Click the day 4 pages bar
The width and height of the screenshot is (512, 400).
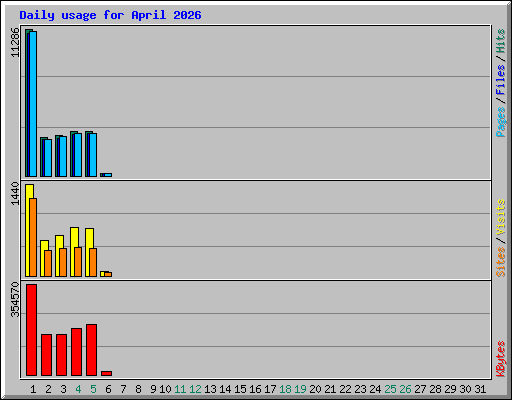(78, 155)
